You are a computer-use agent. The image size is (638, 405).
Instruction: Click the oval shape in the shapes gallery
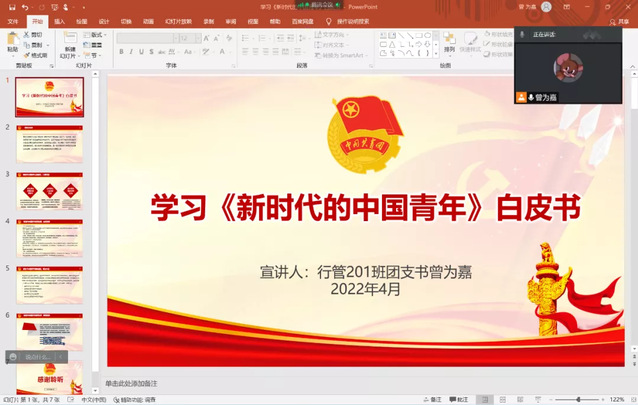pyautogui.click(x=427, y=35)
